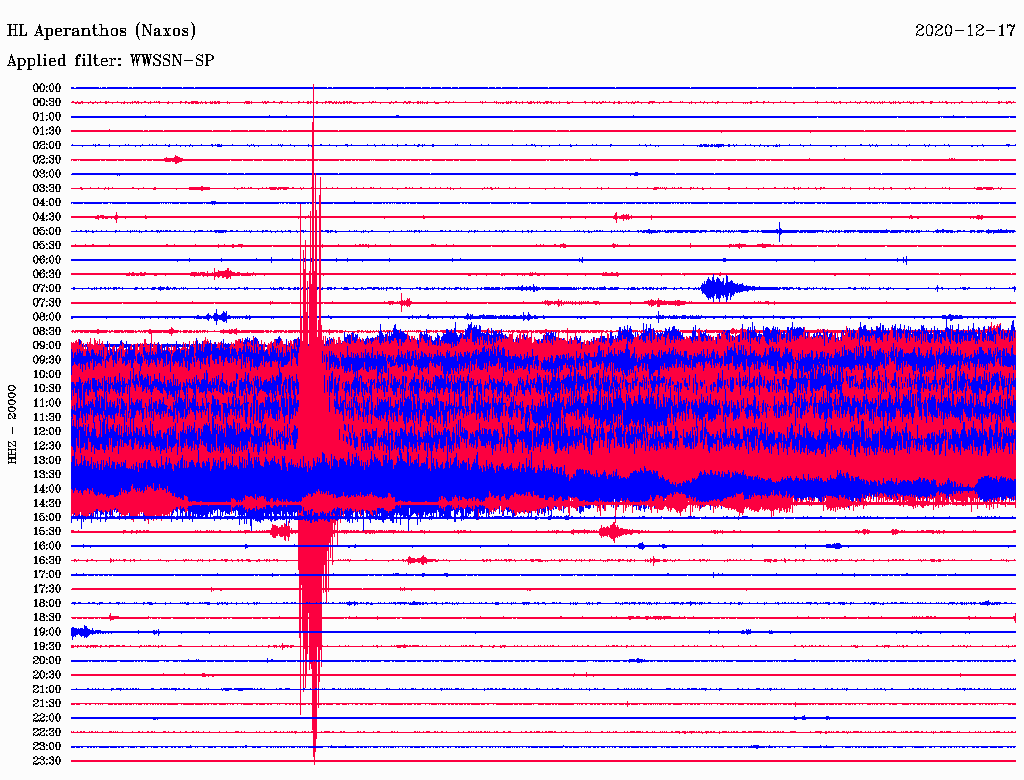1024x780 pixels.
Task: Select the 09:30 time label
Action: 47,360
